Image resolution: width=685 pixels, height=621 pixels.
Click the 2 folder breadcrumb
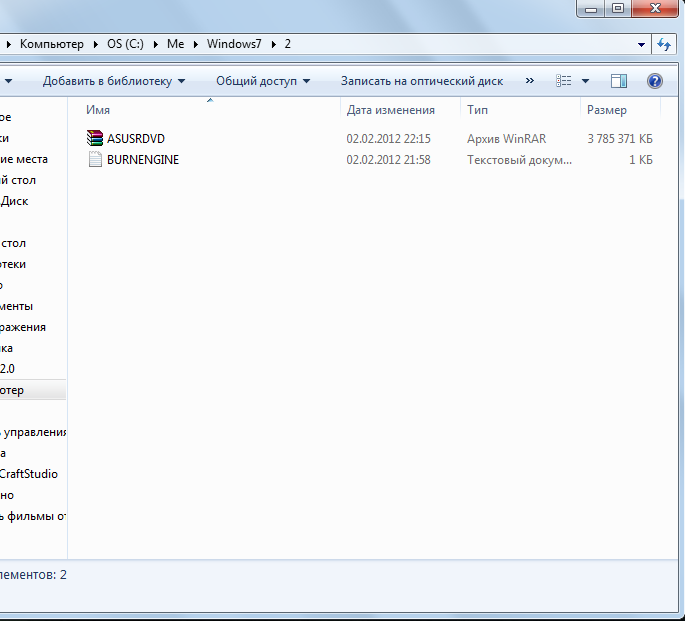coord(287,44)
